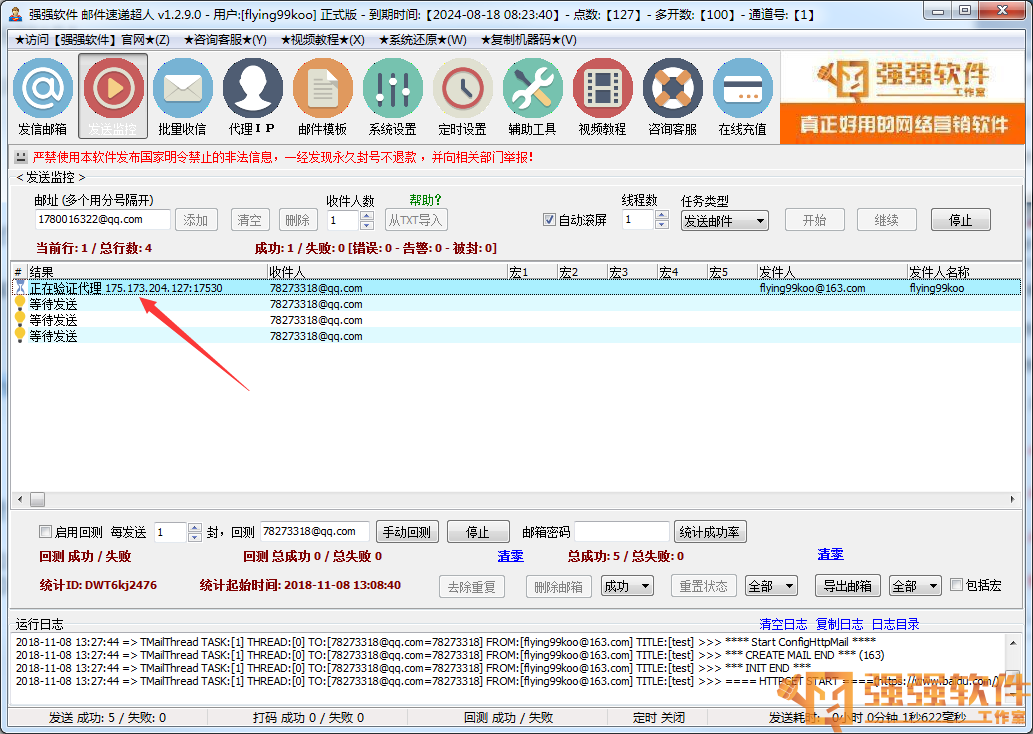Viewport: 1033px width, 734px height.
Task: Open the green 帮助? help link
Action: tap(425, 200)
